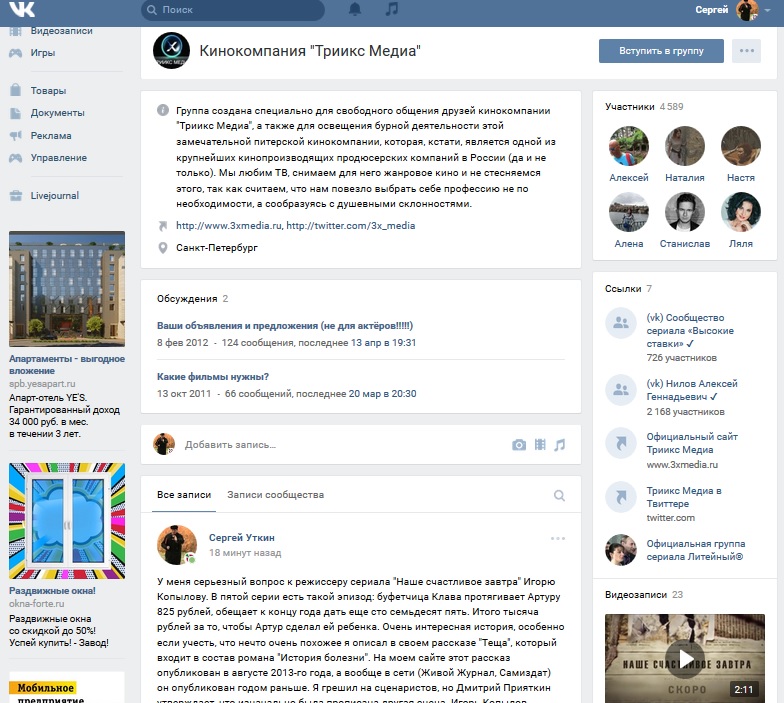Image resolution: width=784 pixels, height=703 pixels.
Task: Click the Livejournal briefcase icon
Action: pos(16,196)
